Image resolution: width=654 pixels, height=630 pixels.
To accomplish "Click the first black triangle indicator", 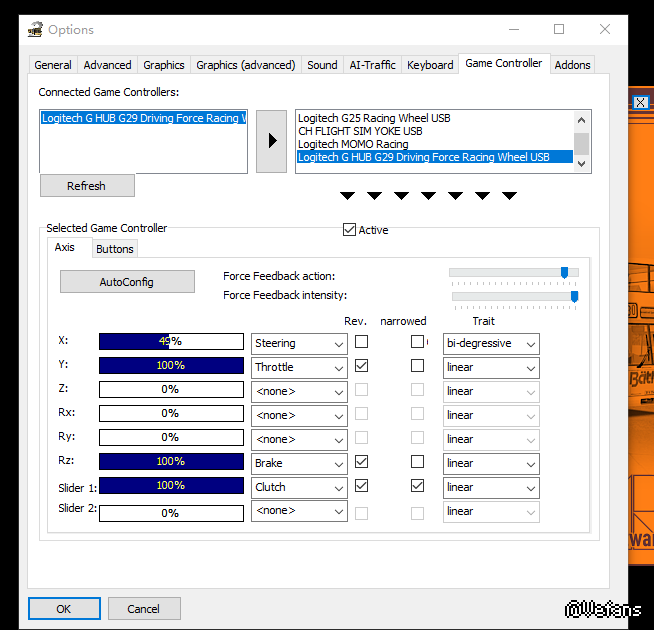I will coord(347,195).
